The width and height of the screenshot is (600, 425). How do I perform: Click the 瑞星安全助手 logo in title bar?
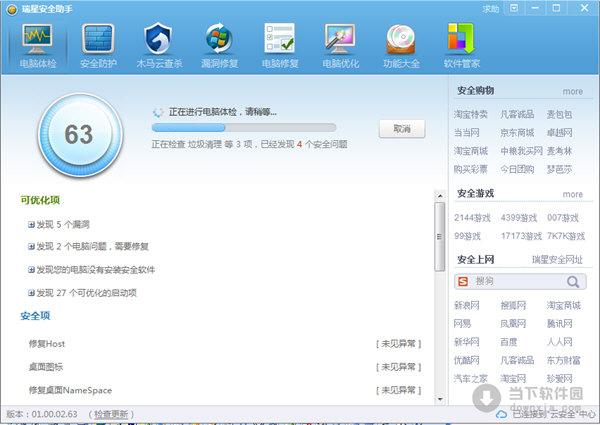coord(11,9)
